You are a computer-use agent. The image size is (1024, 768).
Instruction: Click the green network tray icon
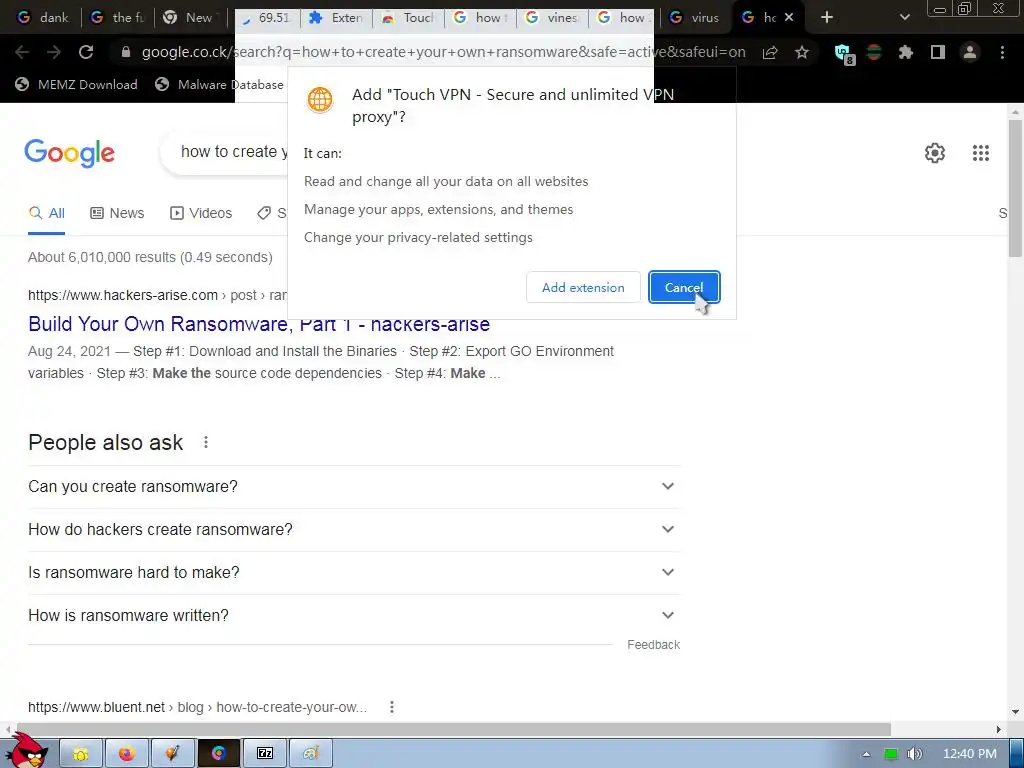[x=890, y=754]
